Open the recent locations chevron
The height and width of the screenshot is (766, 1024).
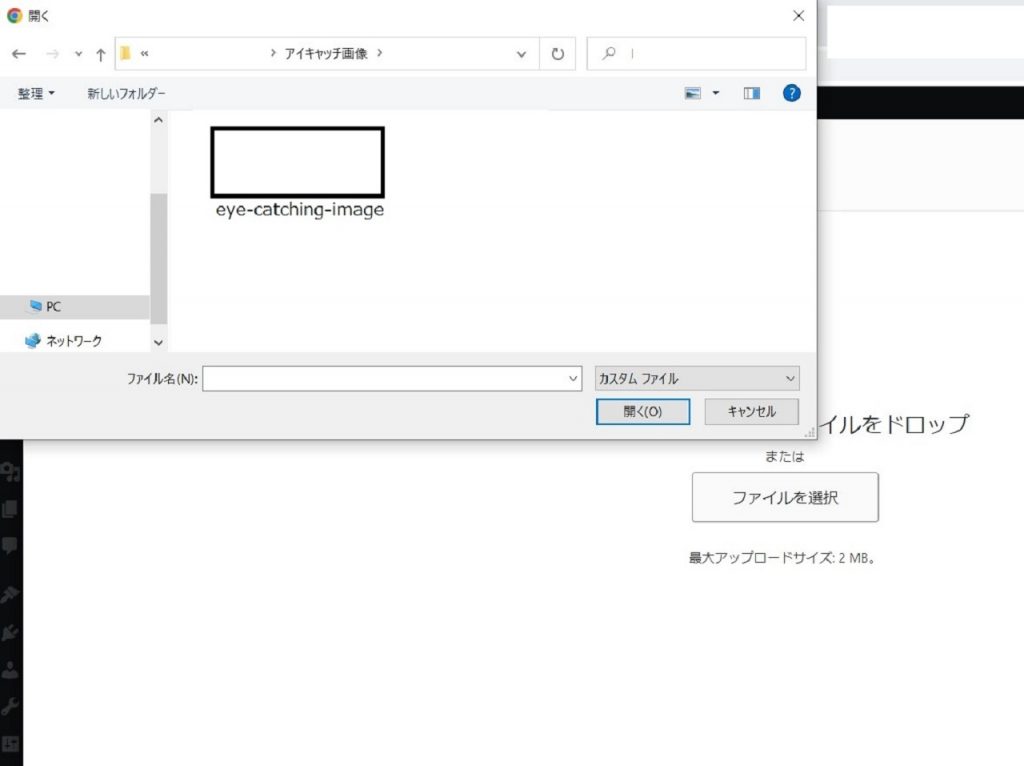pos(78,54)
